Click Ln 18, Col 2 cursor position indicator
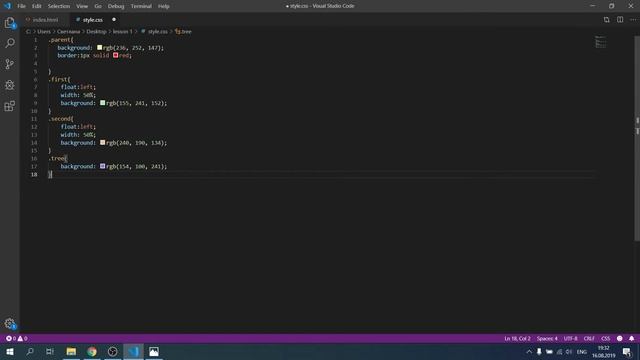The width and height of the screenshot is (640, 360). coord(517,338)
